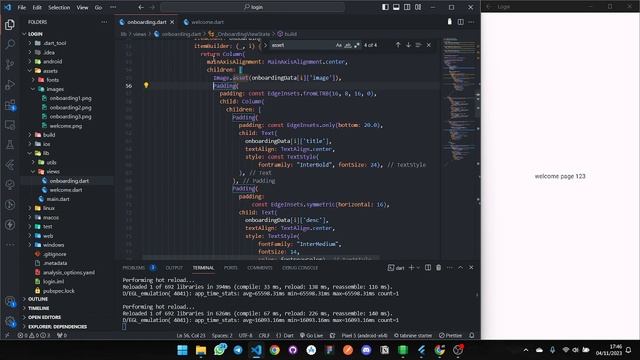
Task: Click the find input containing asset
Action: click(302, 45)
